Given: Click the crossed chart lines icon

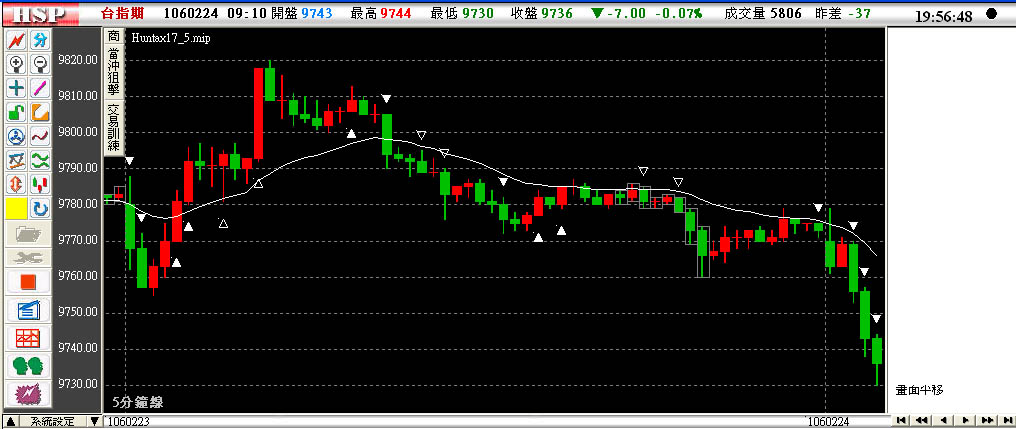Looking at the screenshot, I should tap(17, 160).
